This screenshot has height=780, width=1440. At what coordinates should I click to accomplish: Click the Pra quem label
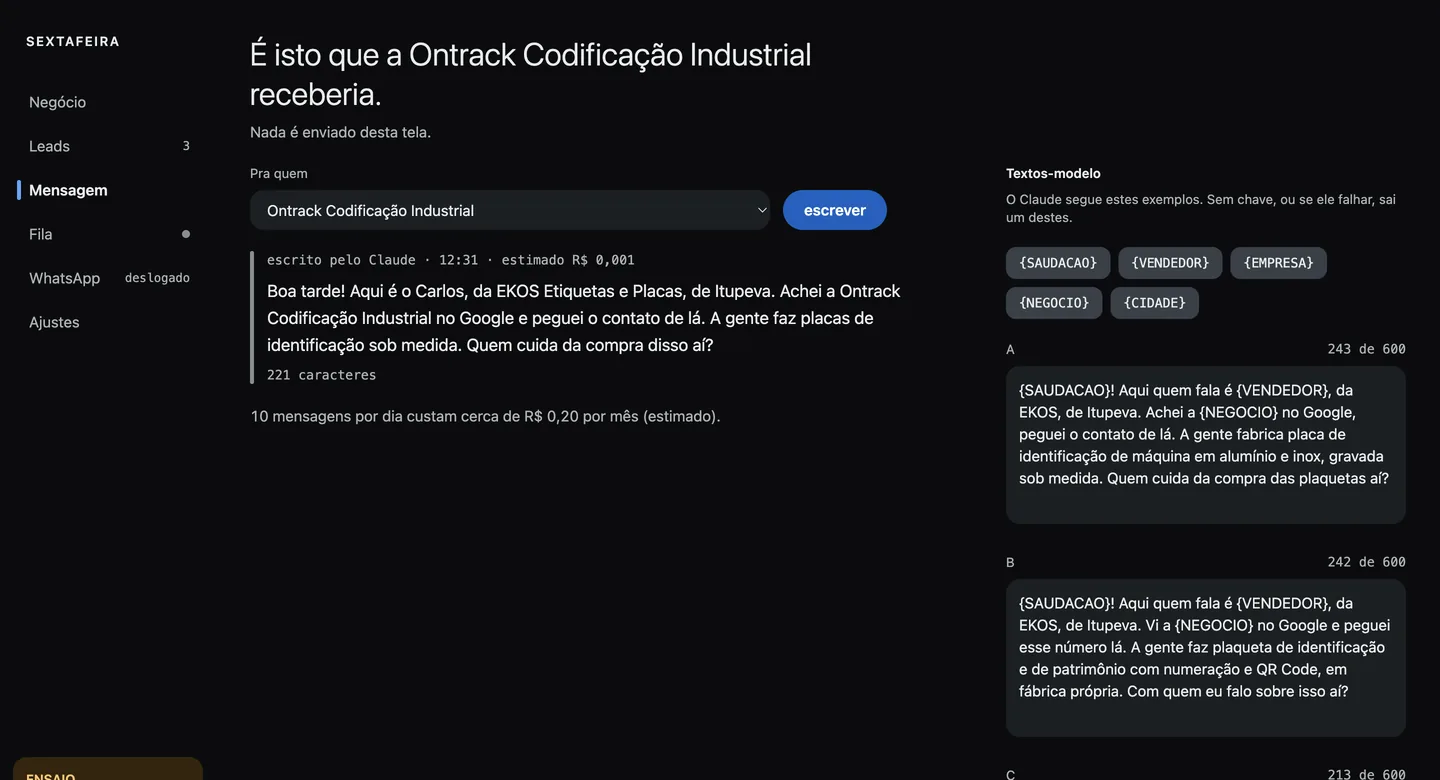[279, 173]
